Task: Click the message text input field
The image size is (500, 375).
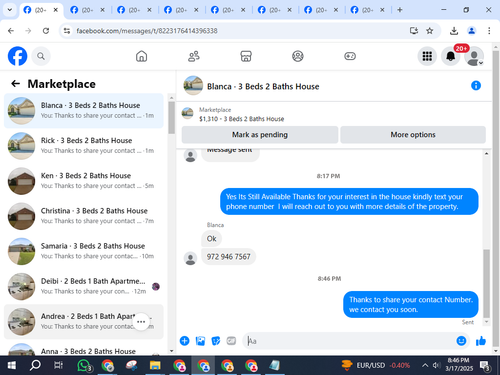Action: click(350, 341)
